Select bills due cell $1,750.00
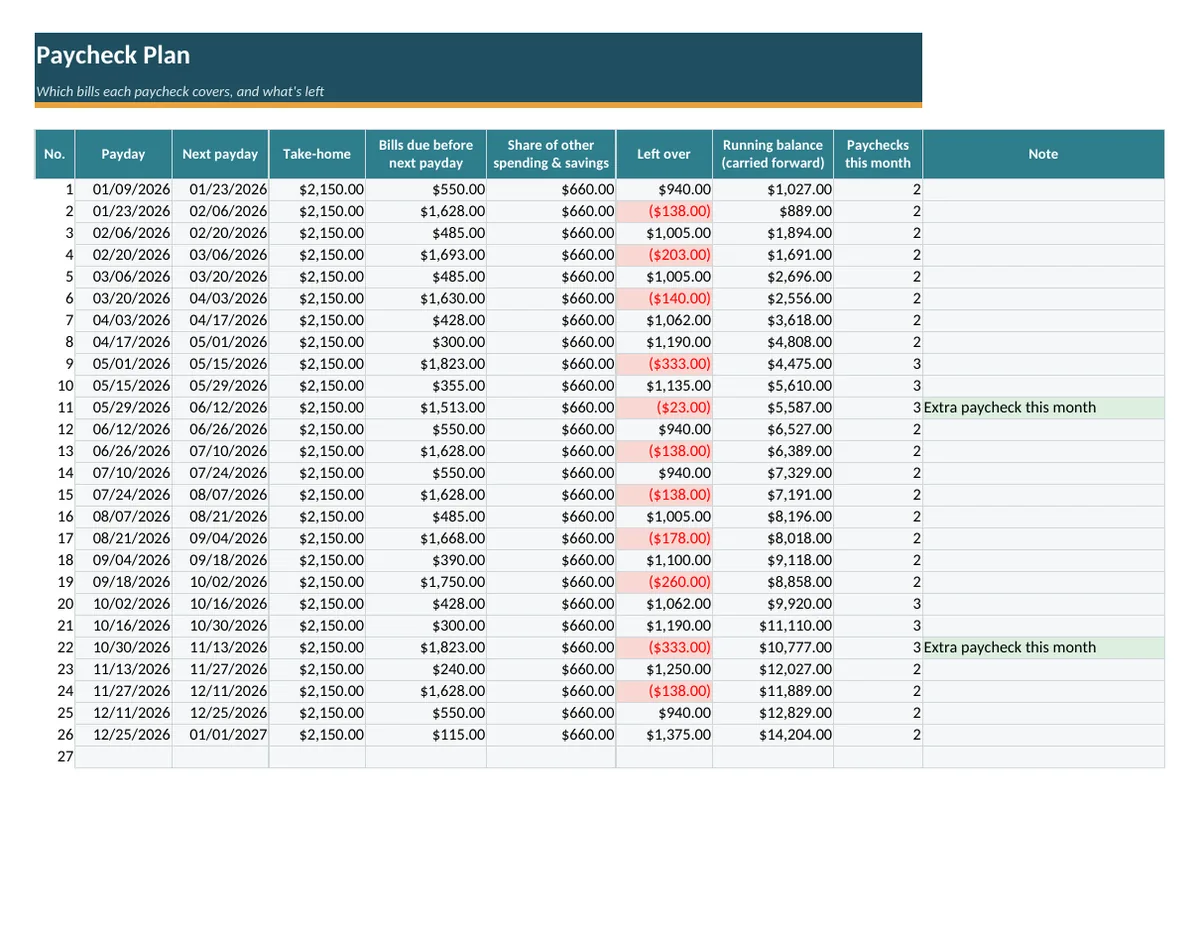Image resolution: width=1200 pixels, height=927 pixels. [426, 582]
